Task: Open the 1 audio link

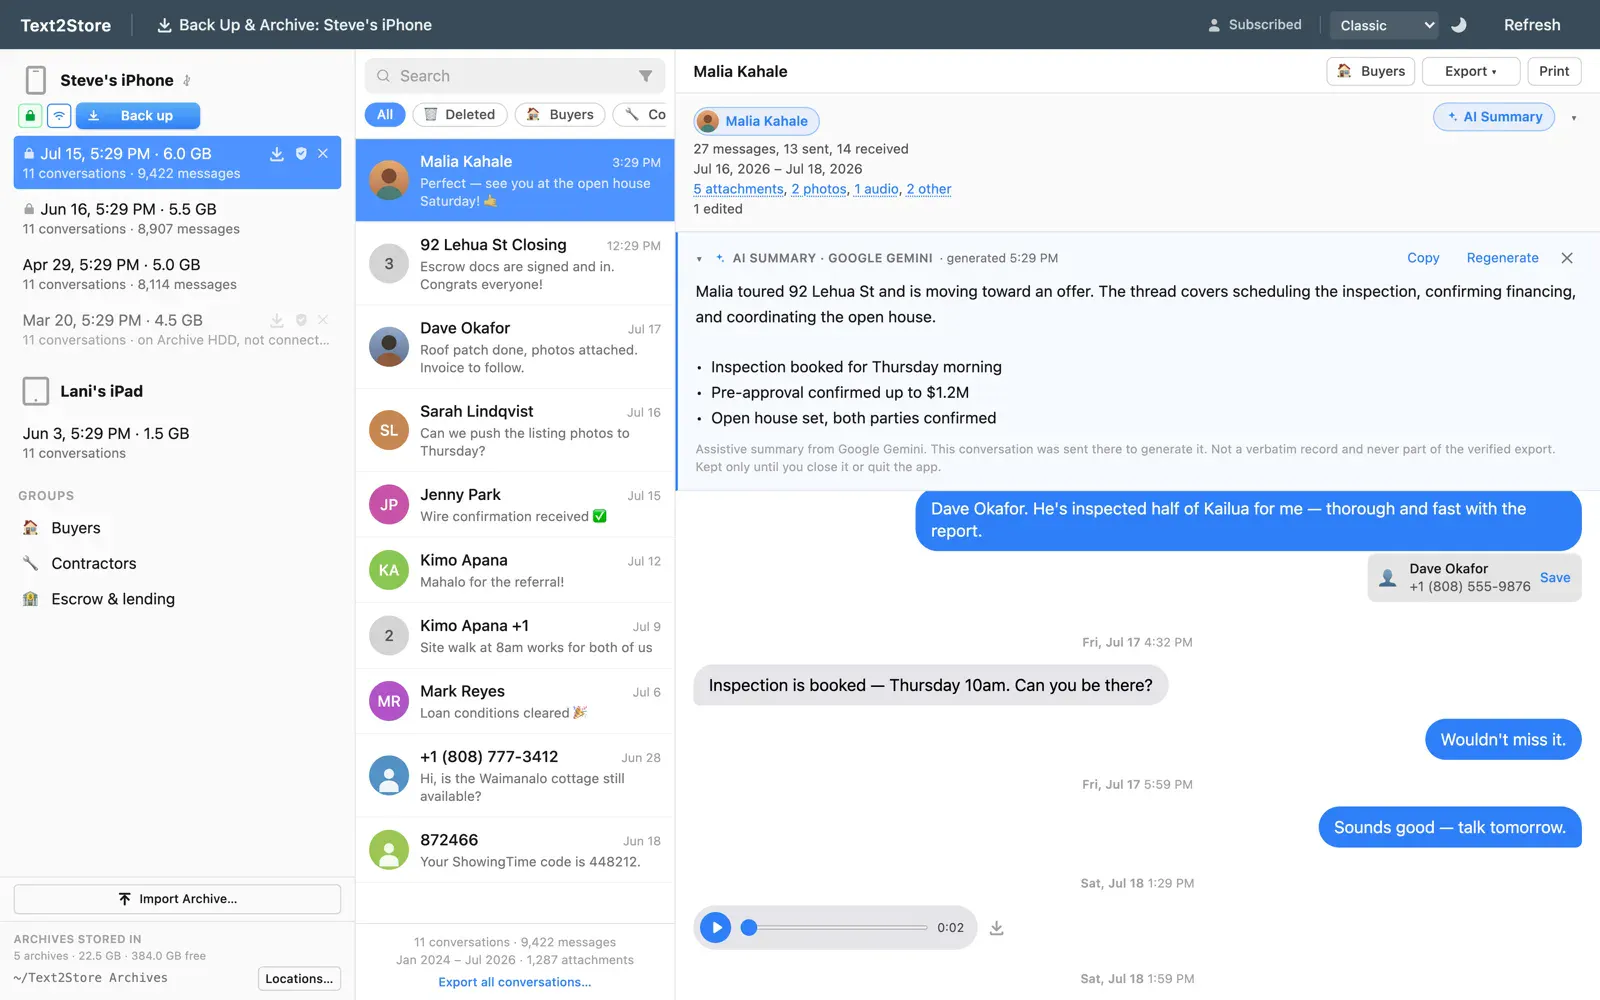Action: click(877, 189)
